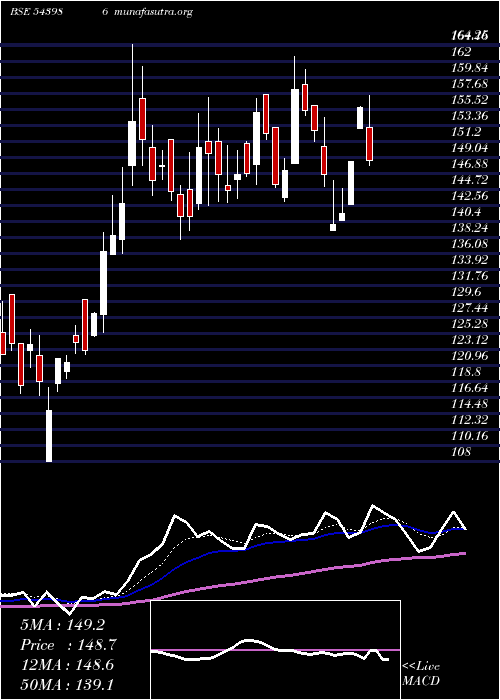This screenshot has width=500, height=700.
Task: Select the 118.8 price label
Action: point(466,372)
